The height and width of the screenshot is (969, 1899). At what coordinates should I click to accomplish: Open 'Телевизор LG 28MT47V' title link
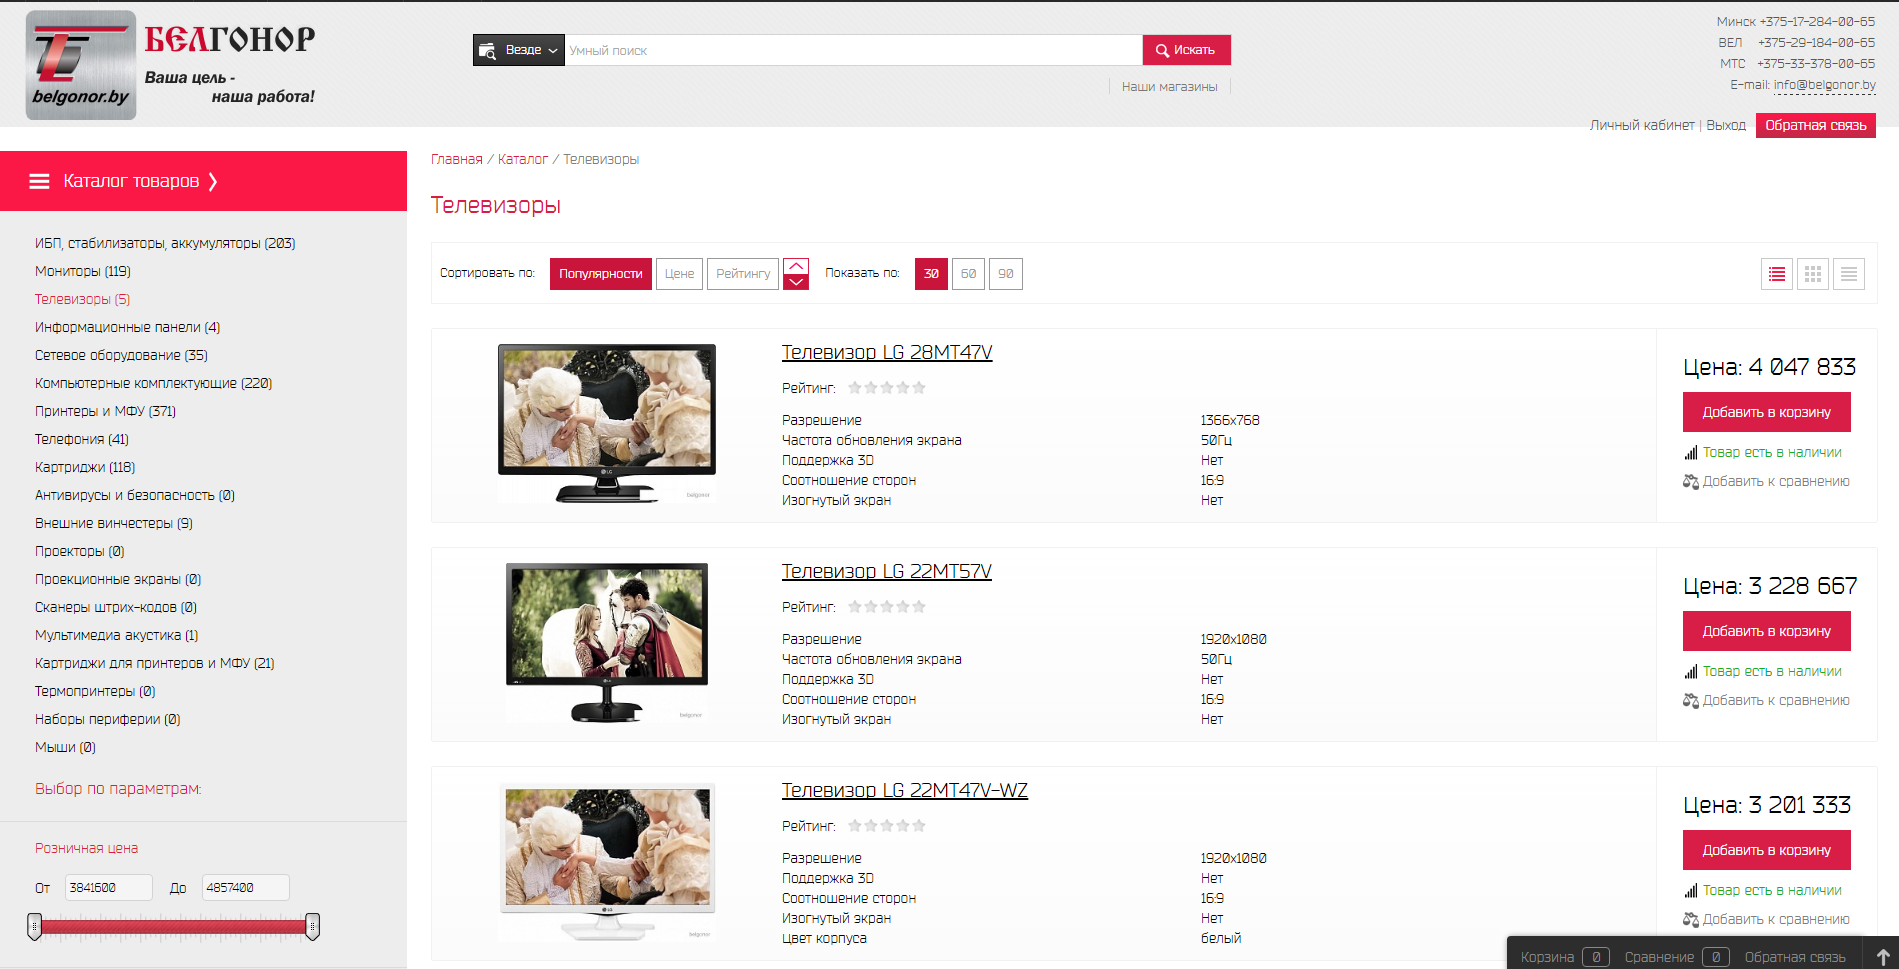point(887,353)
